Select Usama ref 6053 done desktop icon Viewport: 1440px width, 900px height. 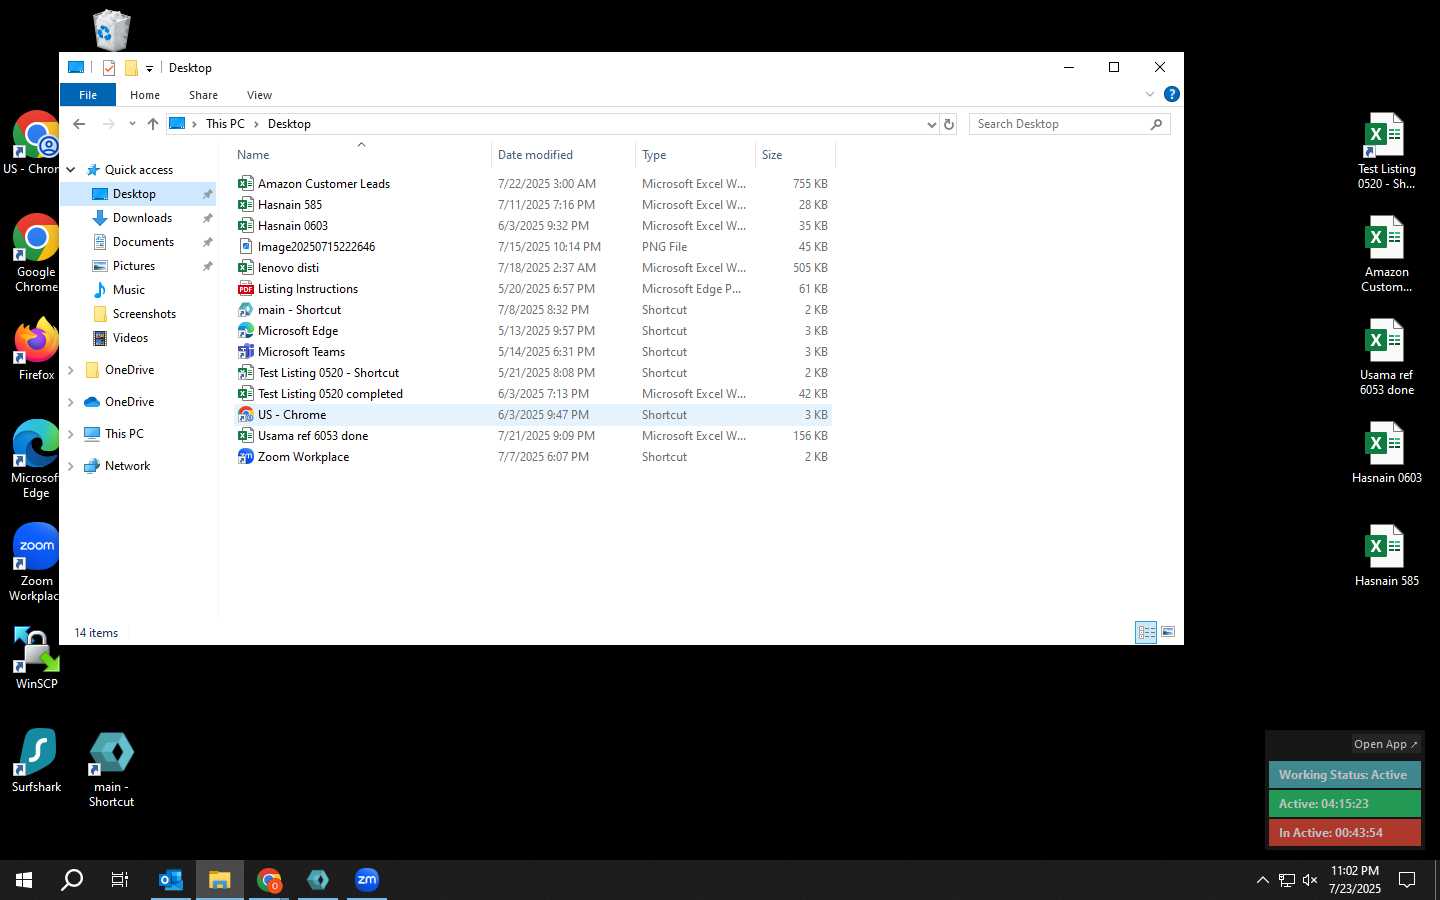coord(1386,357)
